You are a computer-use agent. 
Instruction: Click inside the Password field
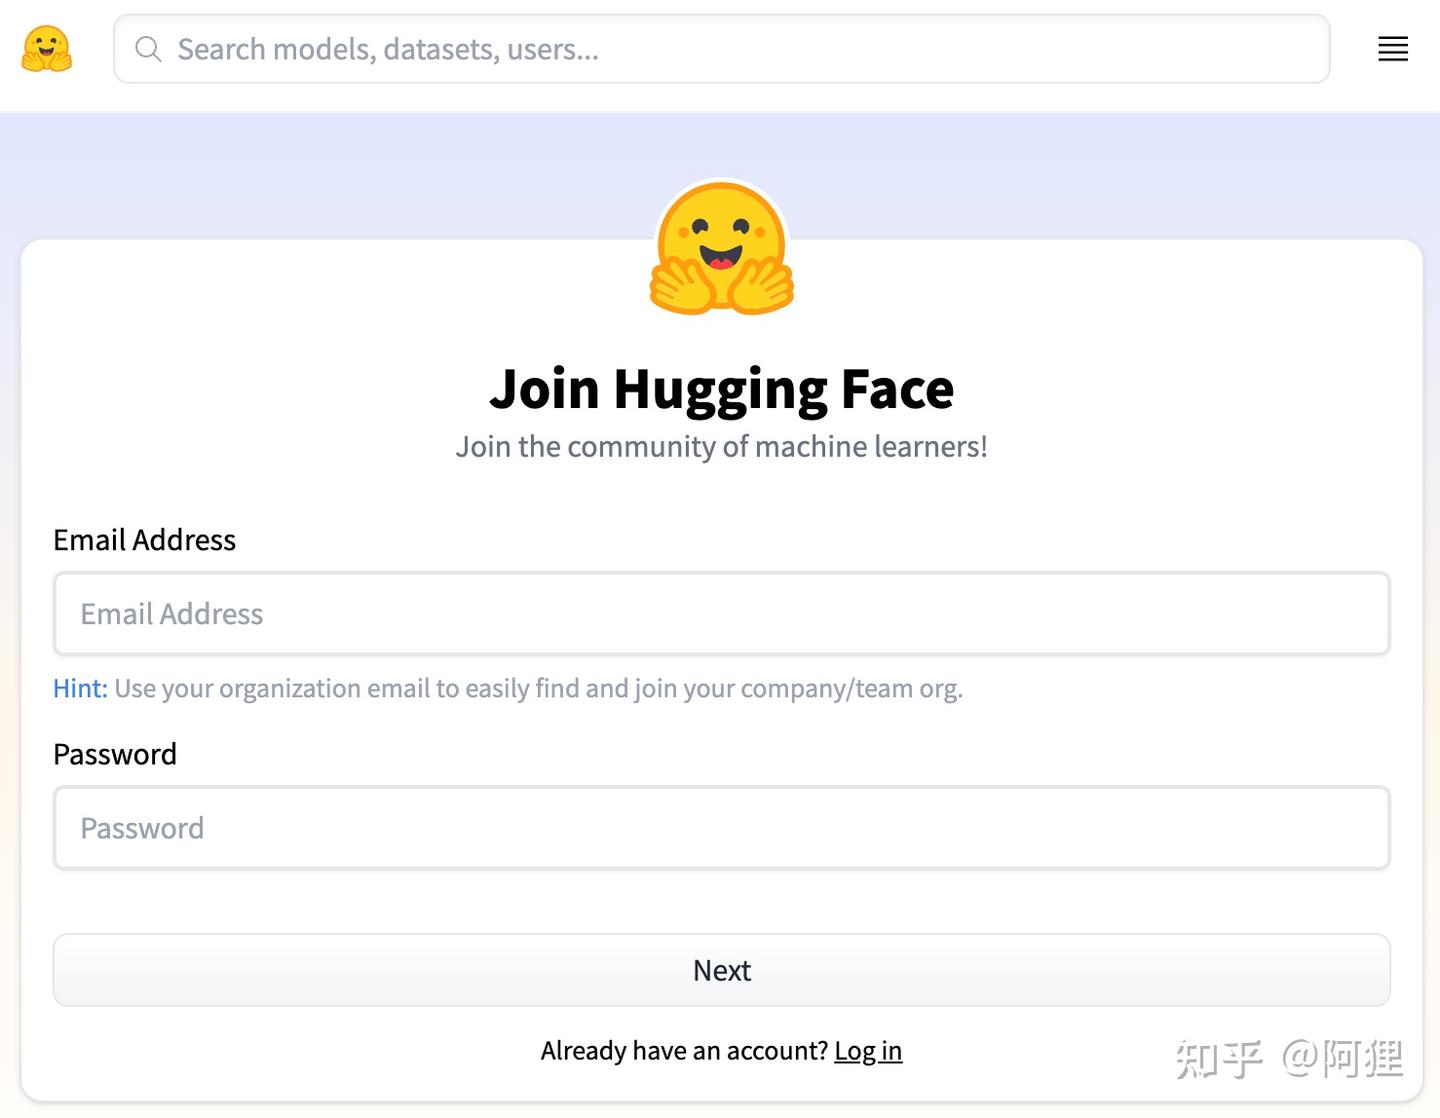[x=722, y=828]
